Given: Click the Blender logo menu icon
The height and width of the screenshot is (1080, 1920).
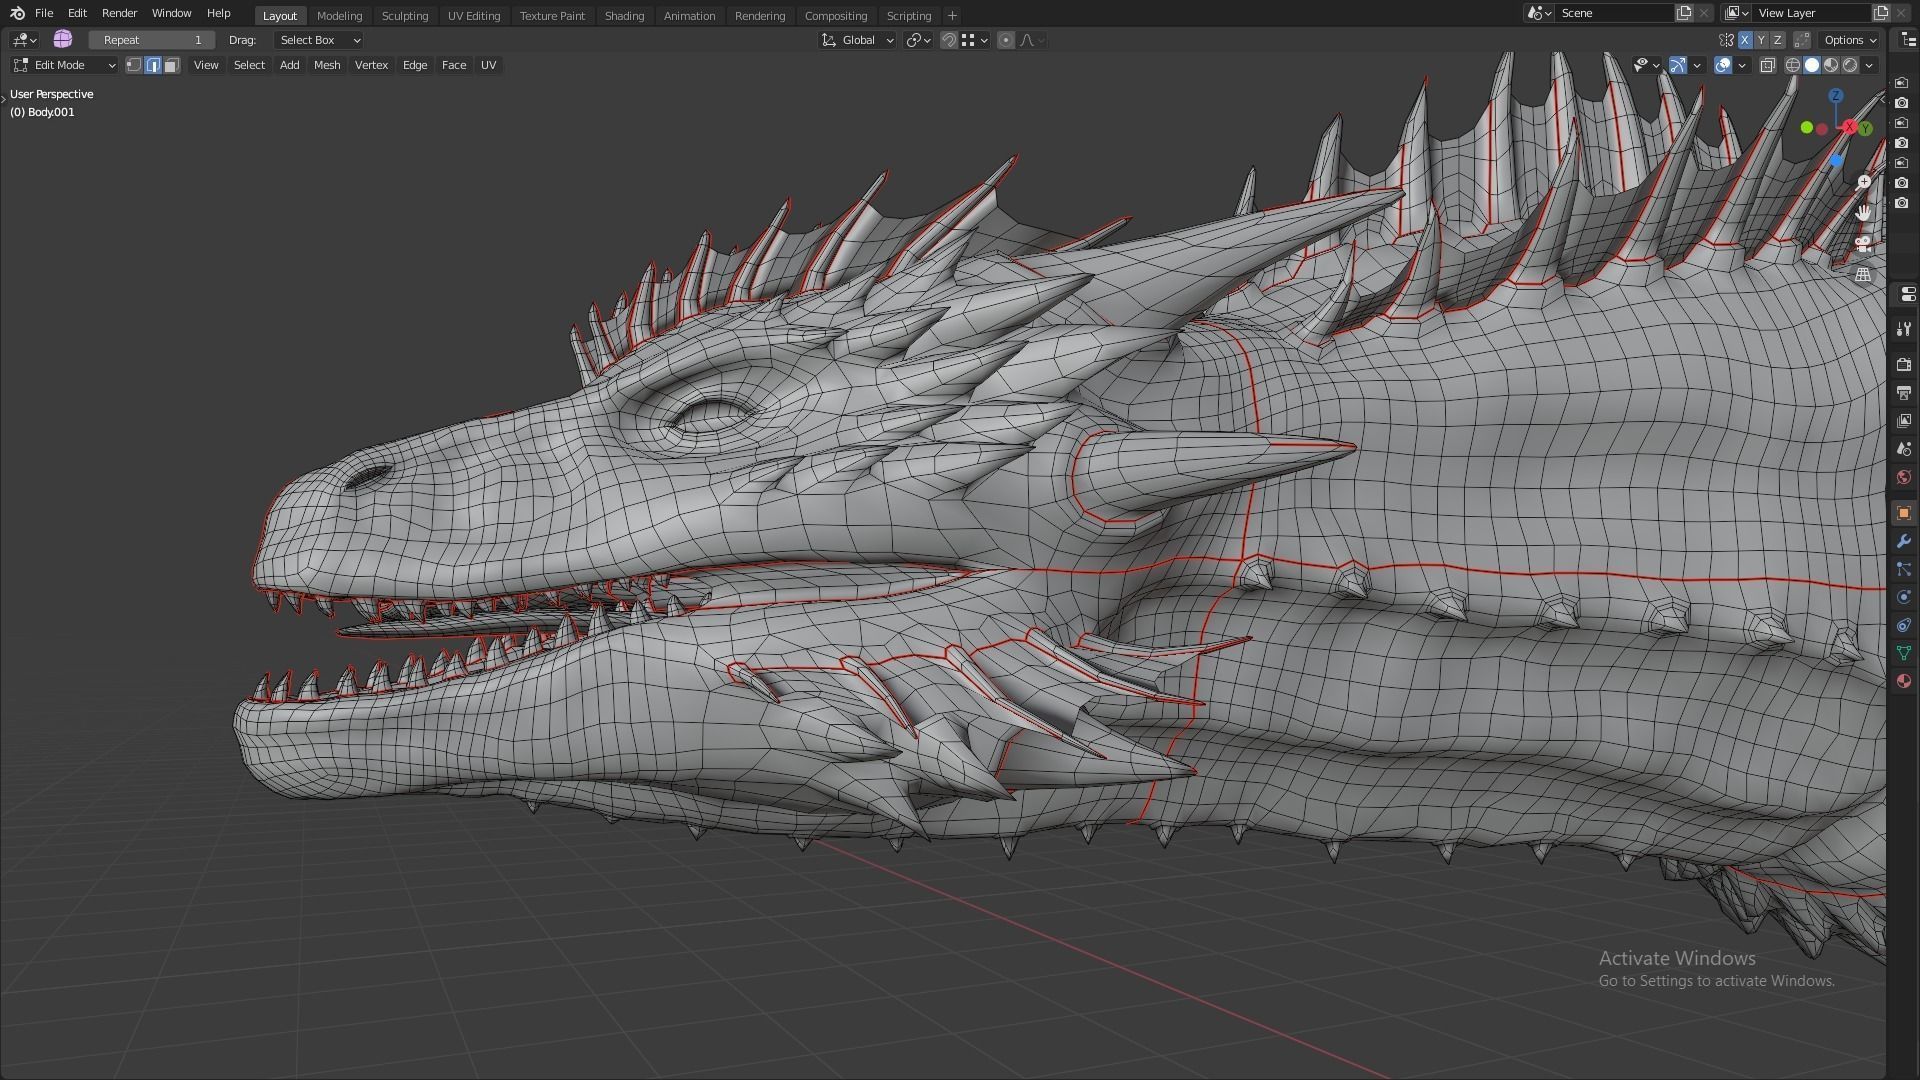Looking at the screenshot, I should 17,13.
